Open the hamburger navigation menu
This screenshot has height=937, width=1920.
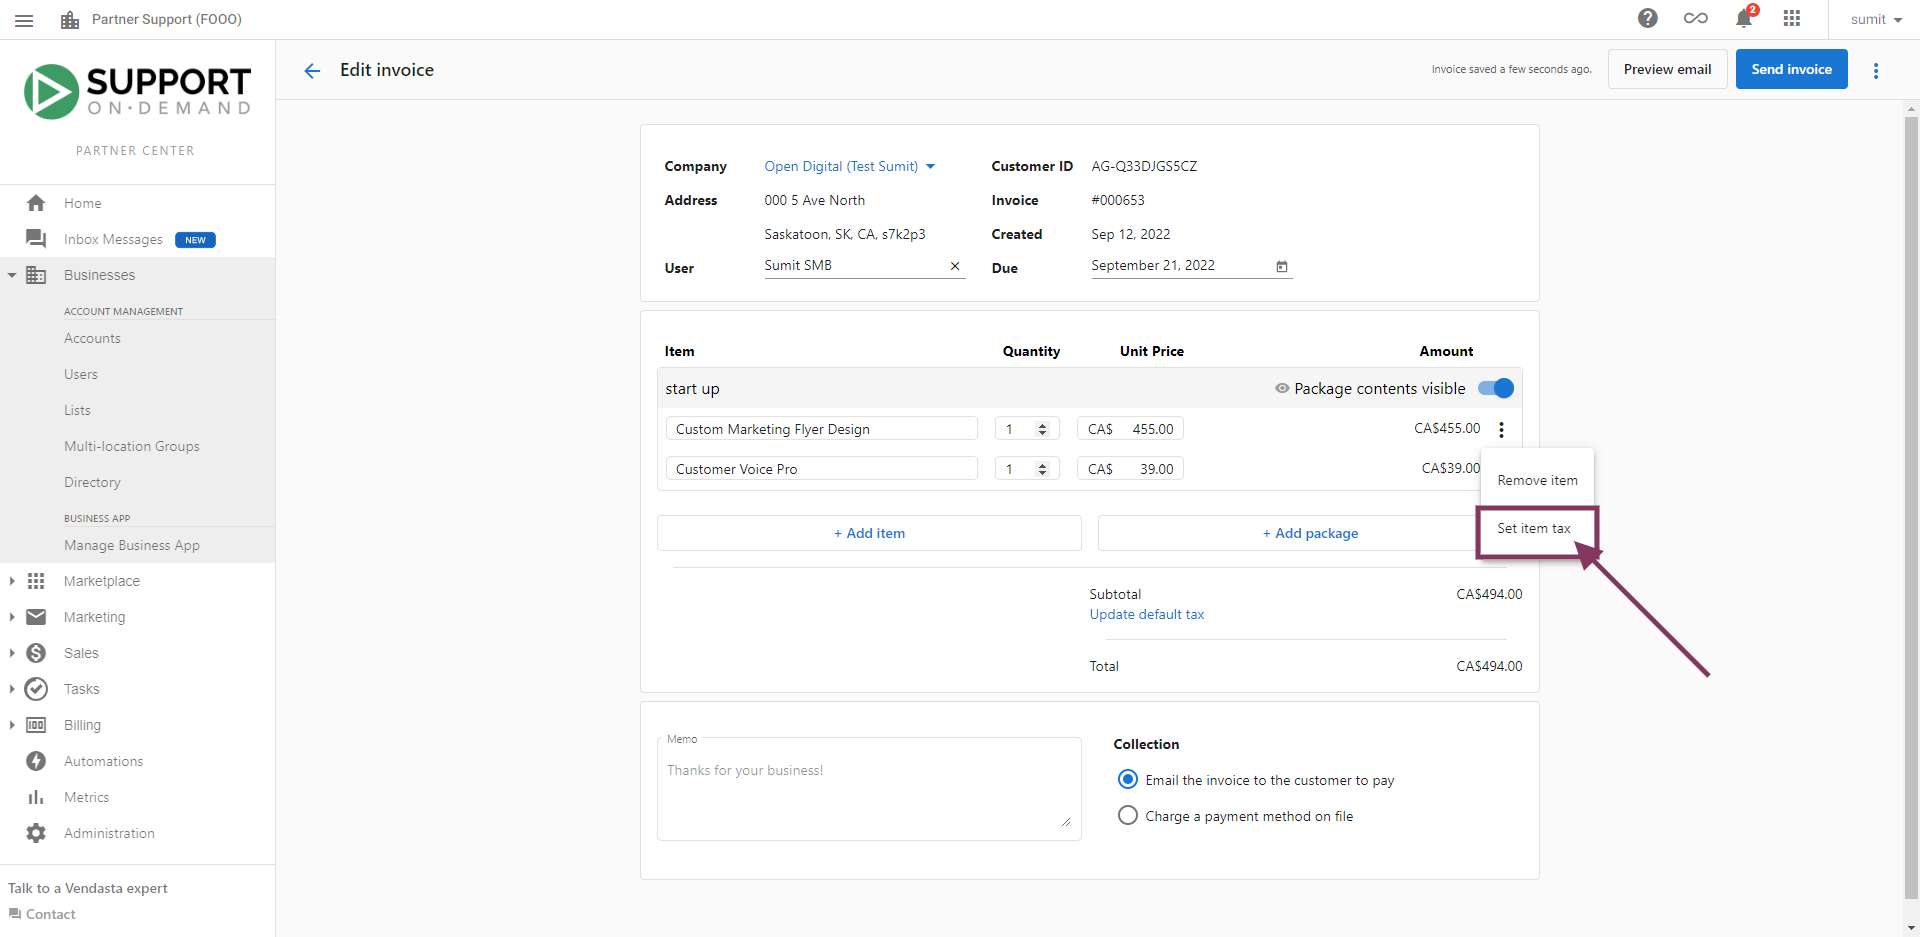click(x=24, y=20)
